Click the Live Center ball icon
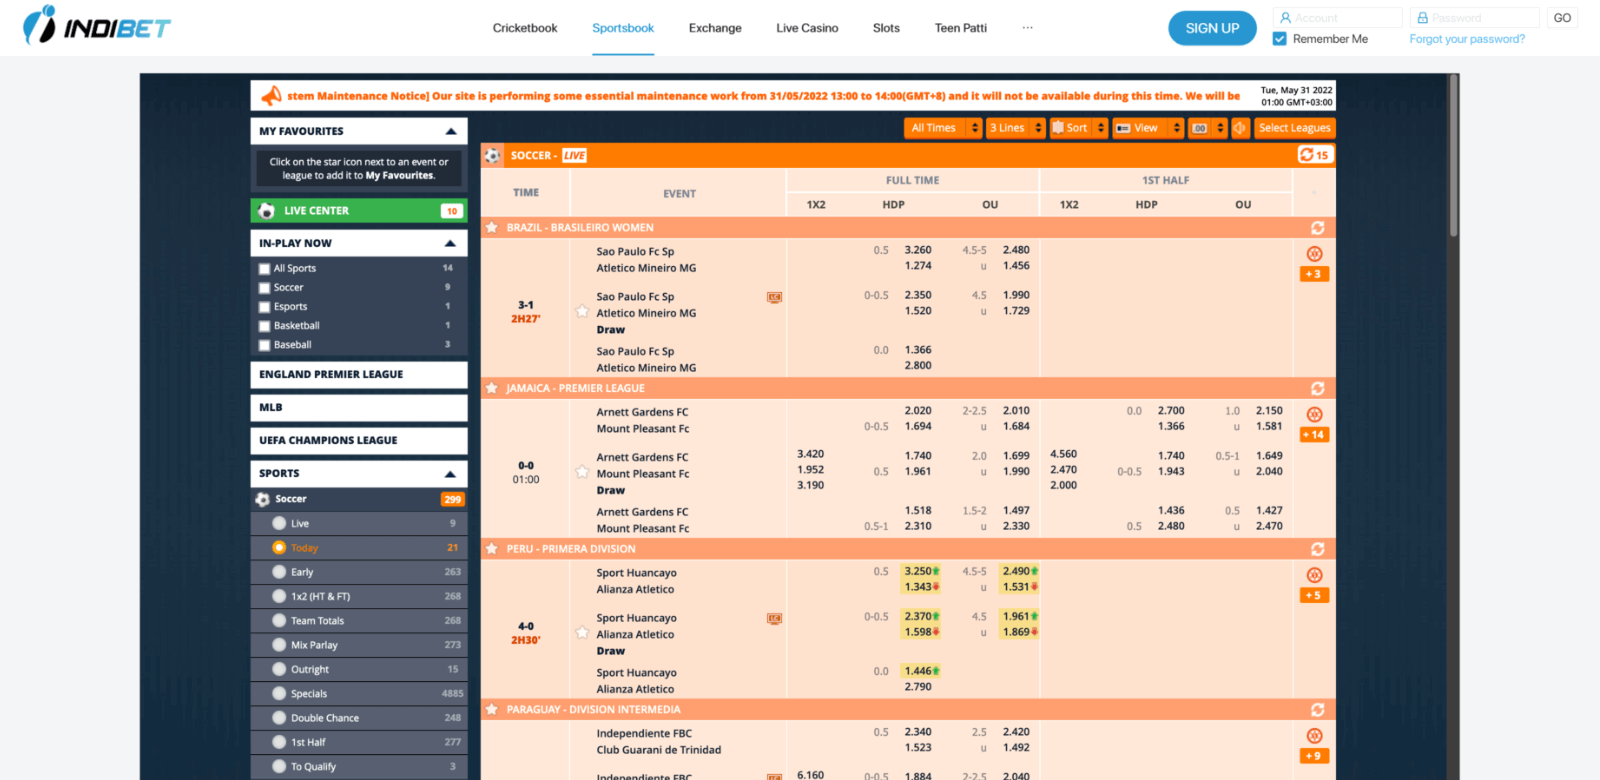1600x780 pixels. pyautogui.click(x=266, y=211)
